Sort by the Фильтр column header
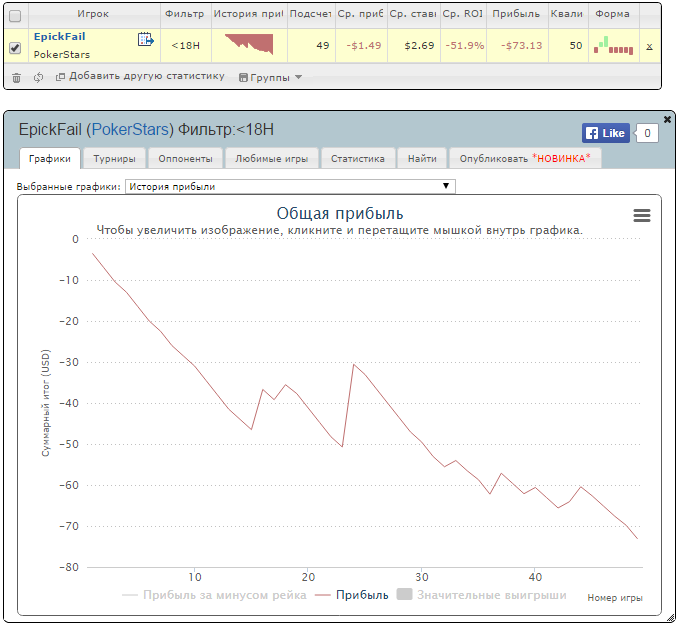Screen dimensions: 678x625 (185, 14)
